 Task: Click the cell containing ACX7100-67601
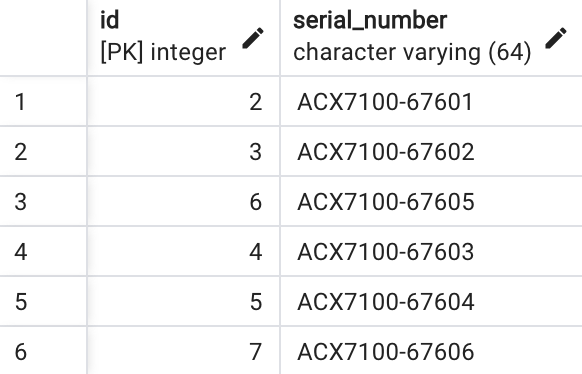tap(431, 102)
